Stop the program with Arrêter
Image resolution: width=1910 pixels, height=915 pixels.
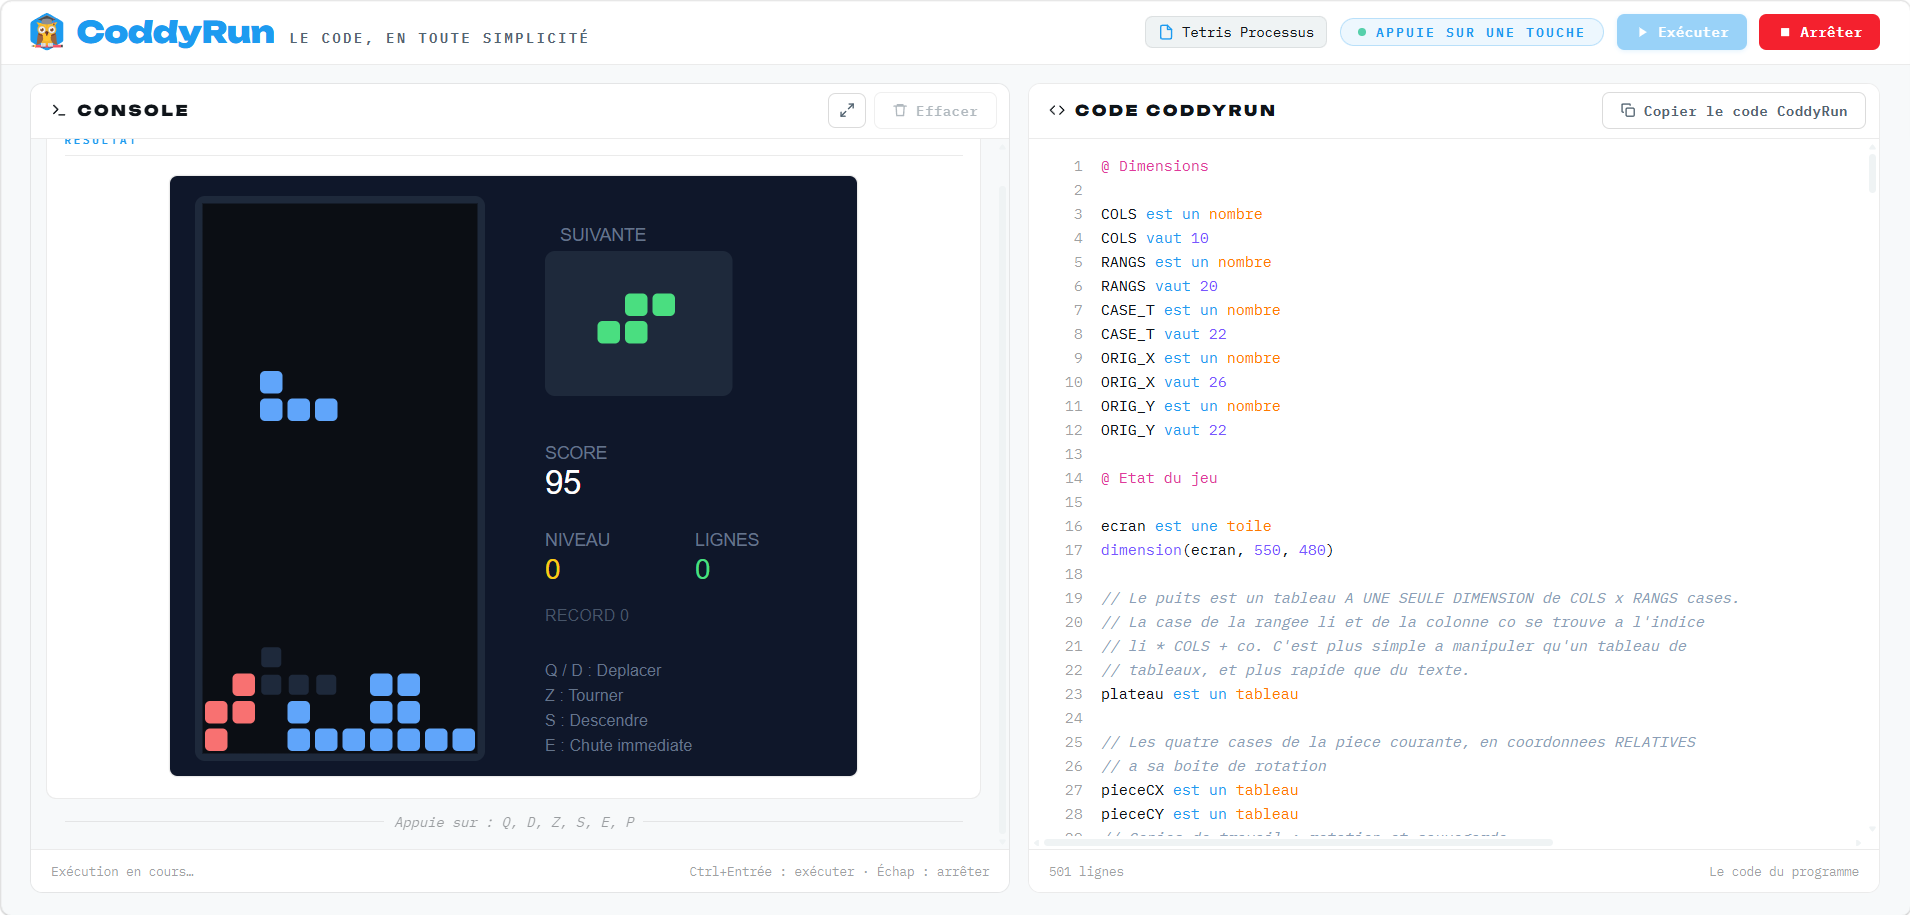(1819, 32)
